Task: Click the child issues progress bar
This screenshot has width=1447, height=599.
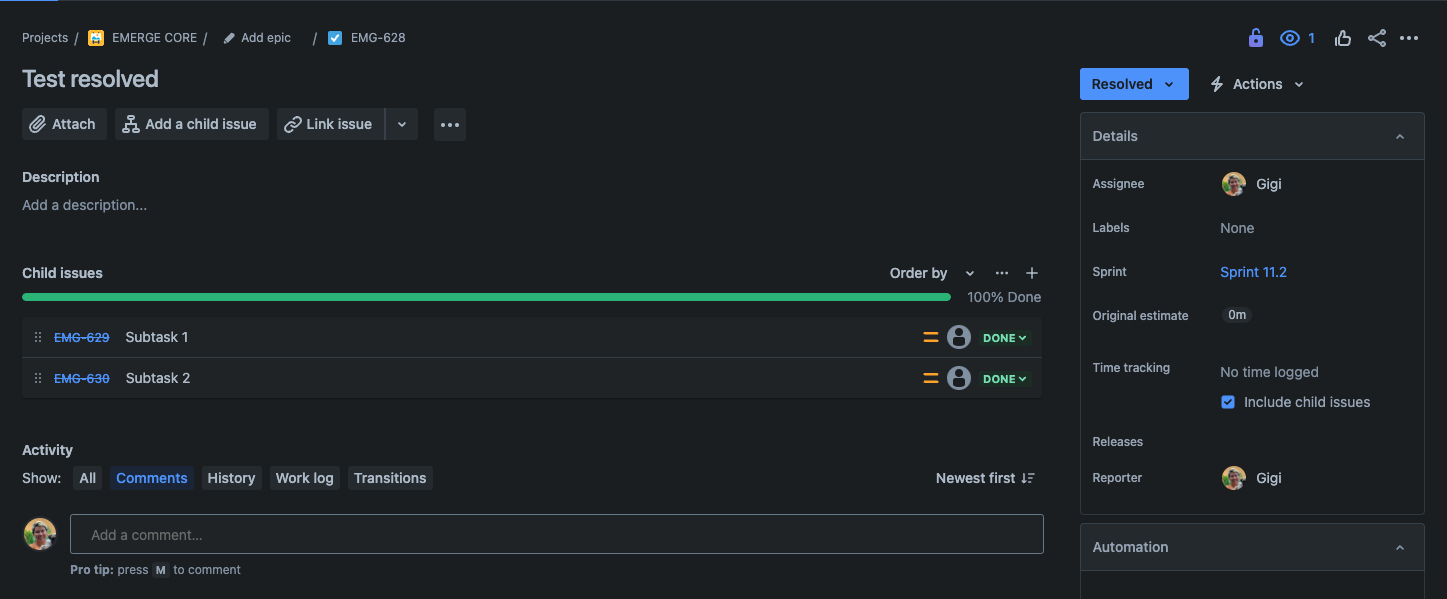Action: (x=486, y=297)
